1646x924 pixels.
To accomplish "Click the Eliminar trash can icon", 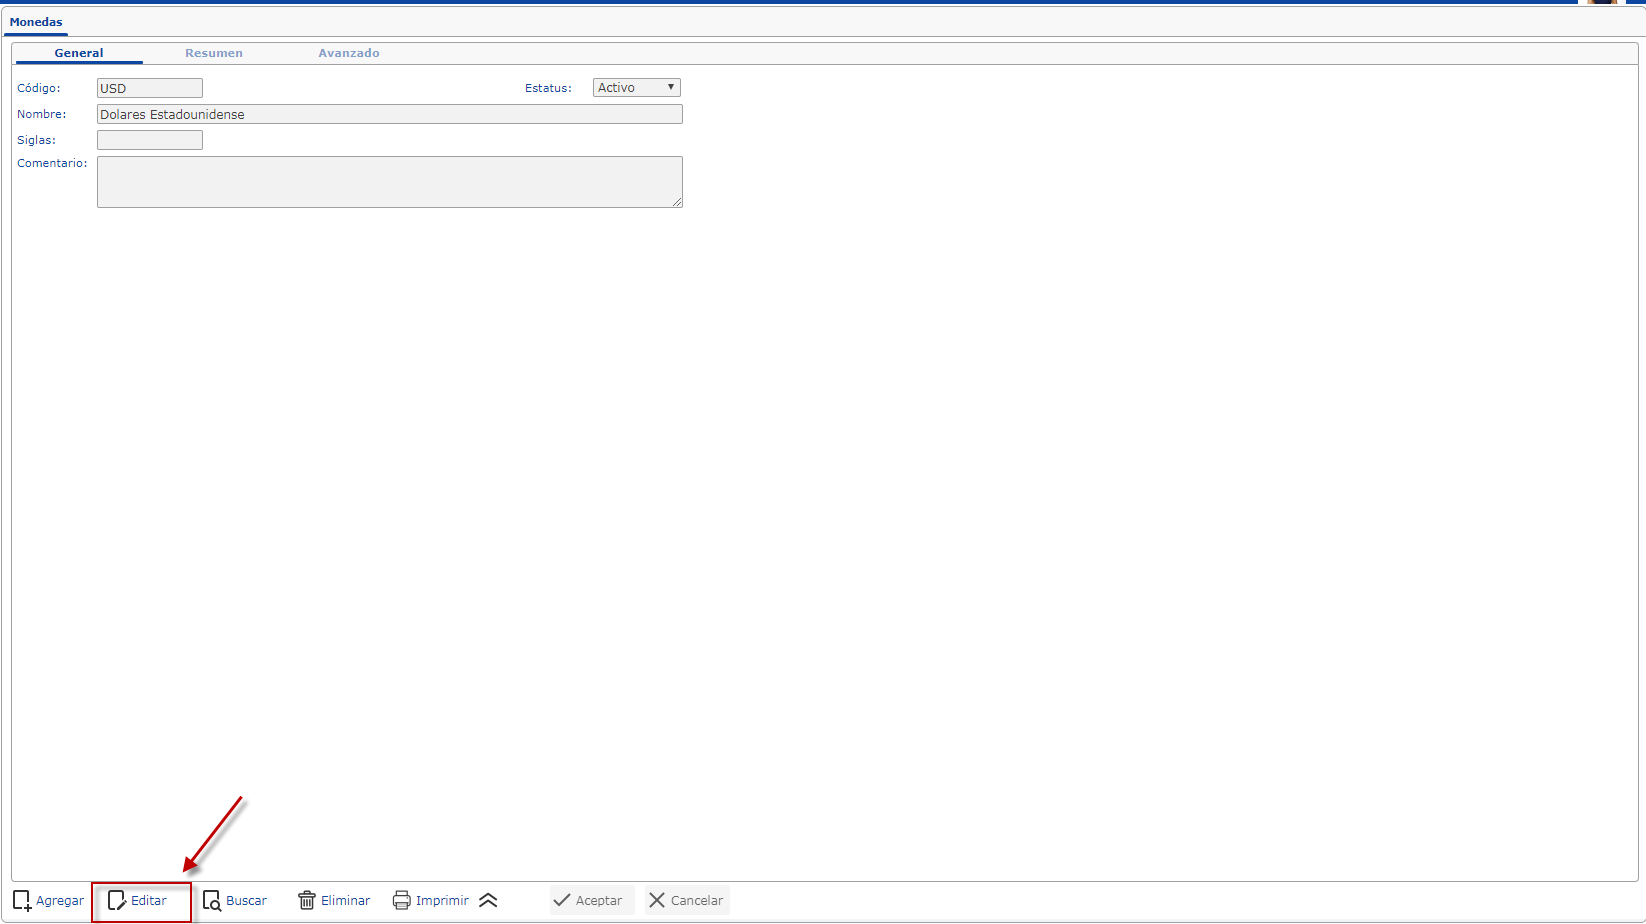I will click(307, 901).
